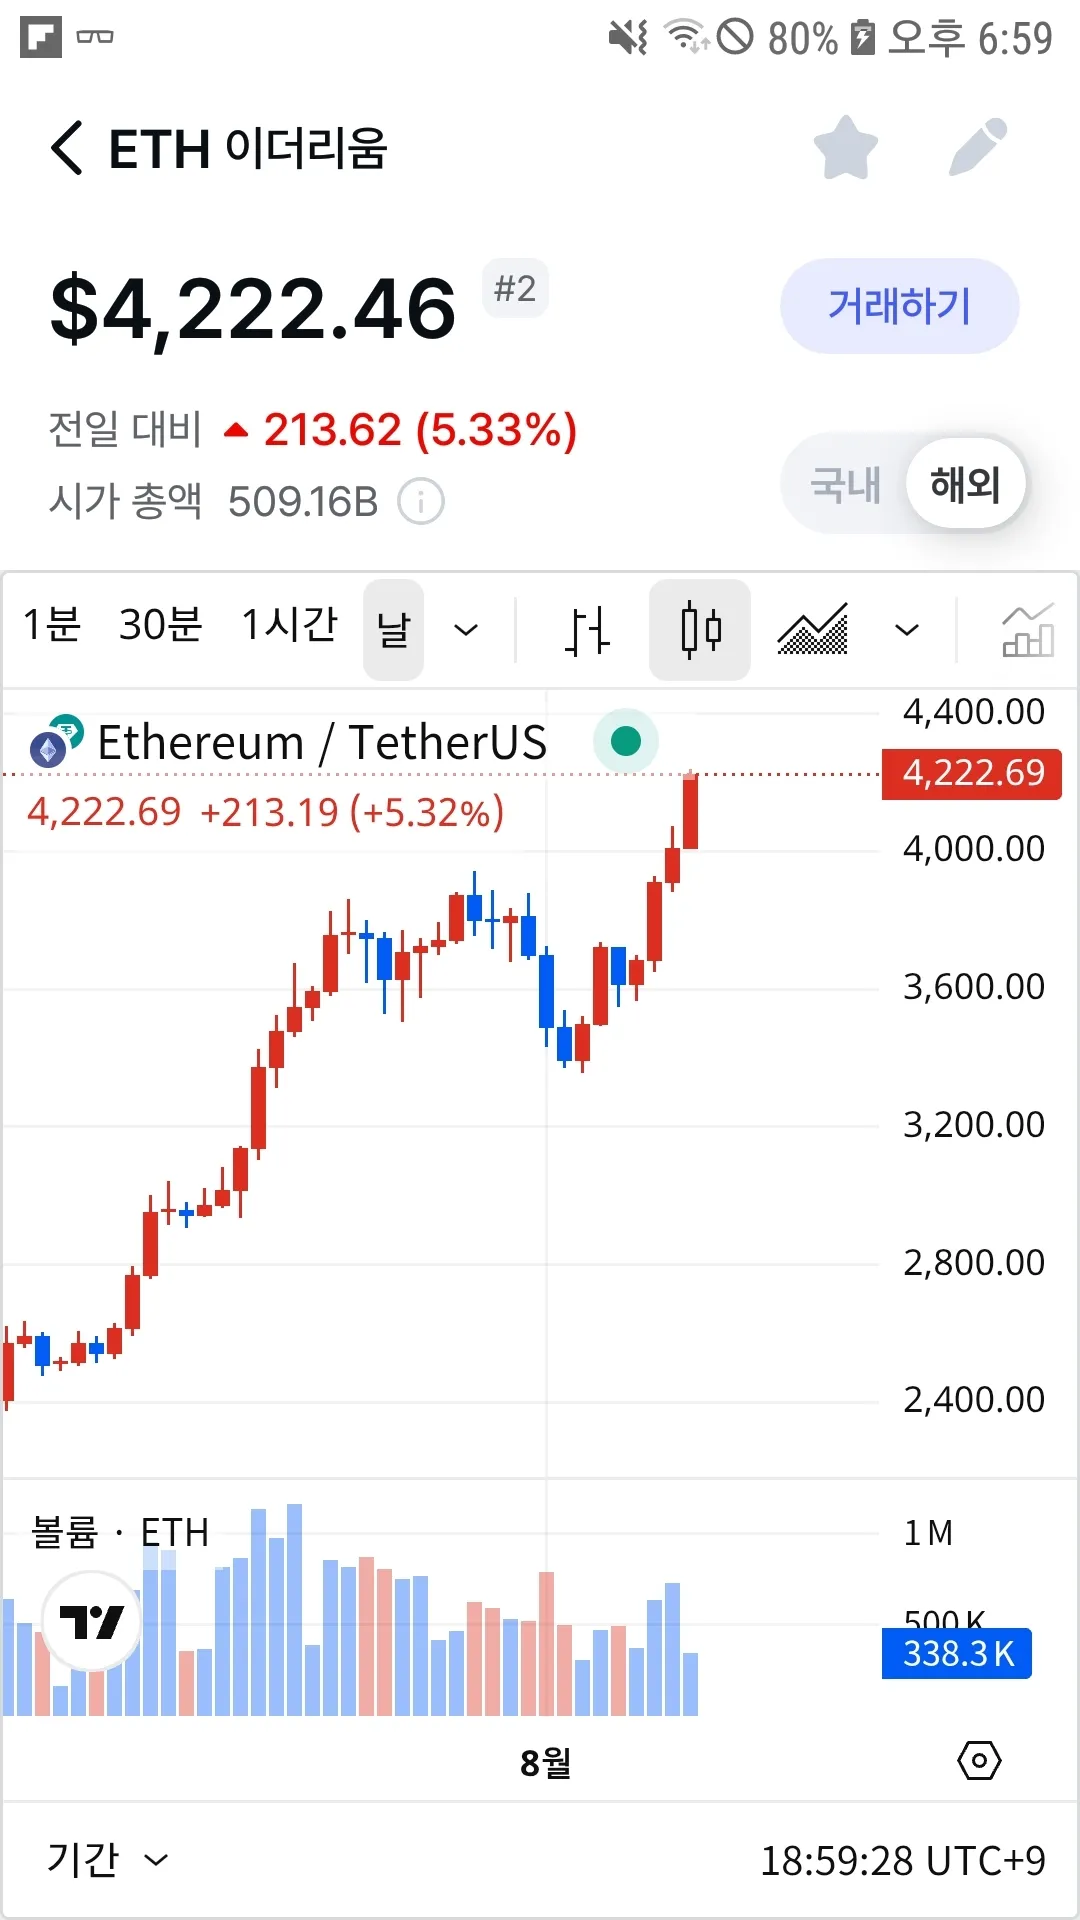Tap the 18:59:28 UTC+9 timezone label

(902, 1861)
